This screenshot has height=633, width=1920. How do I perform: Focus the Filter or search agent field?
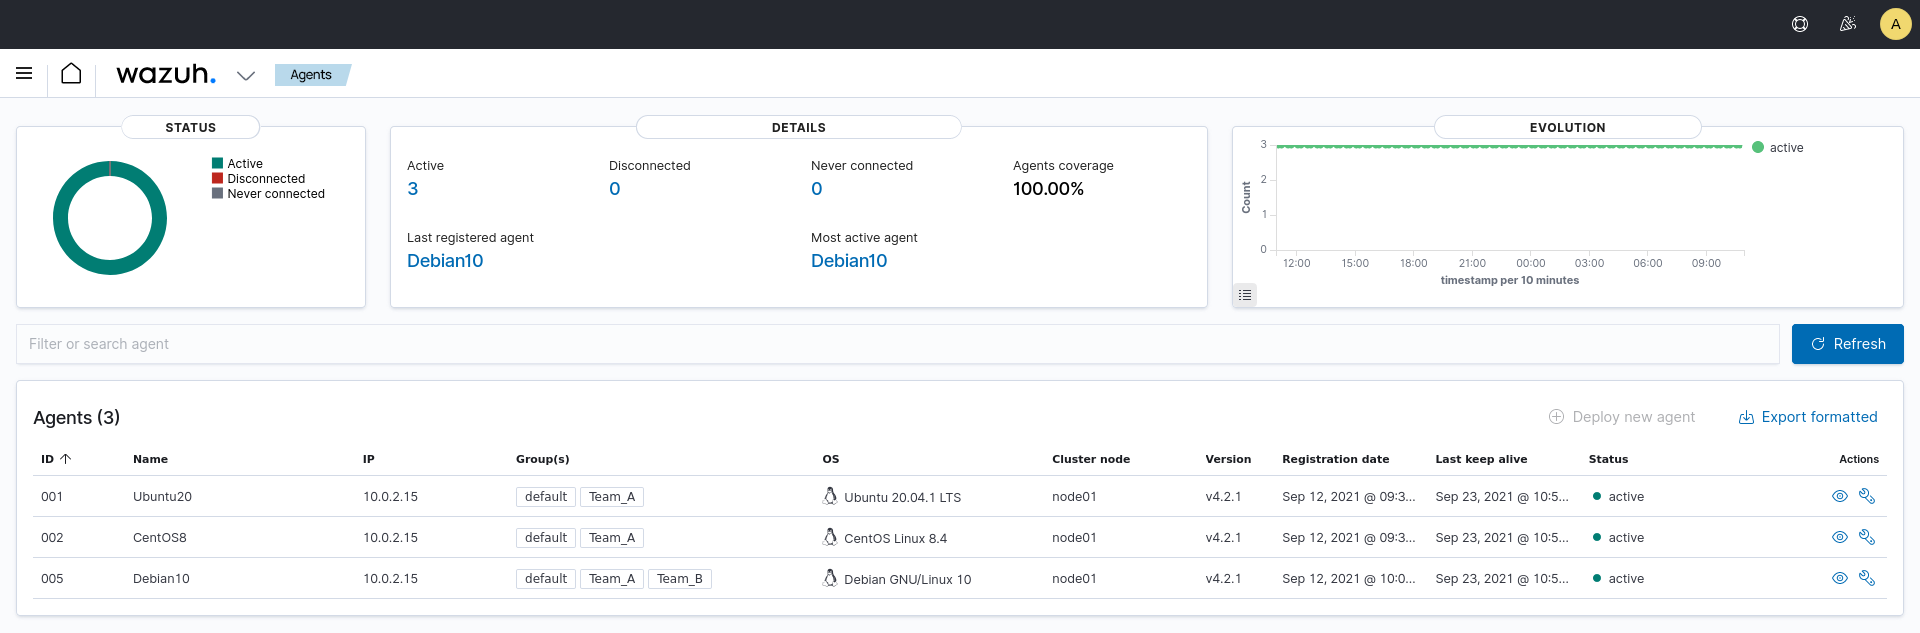[x=897, y=344]
